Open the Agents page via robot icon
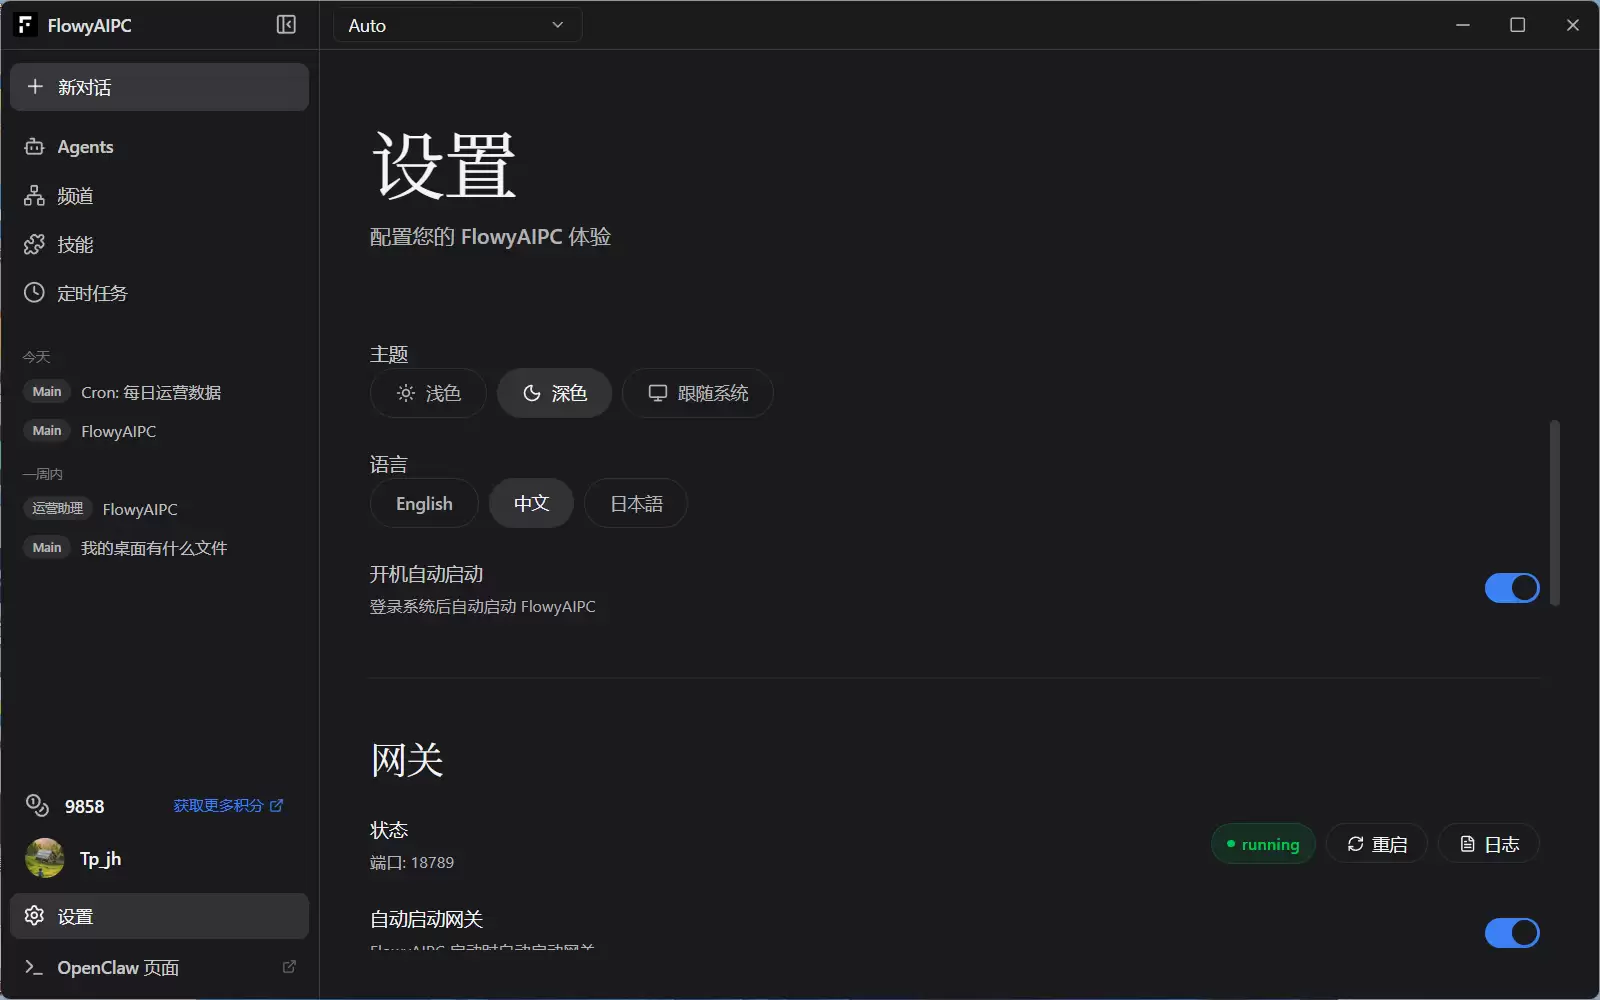1600x1000 pixels. coord(35,147)
